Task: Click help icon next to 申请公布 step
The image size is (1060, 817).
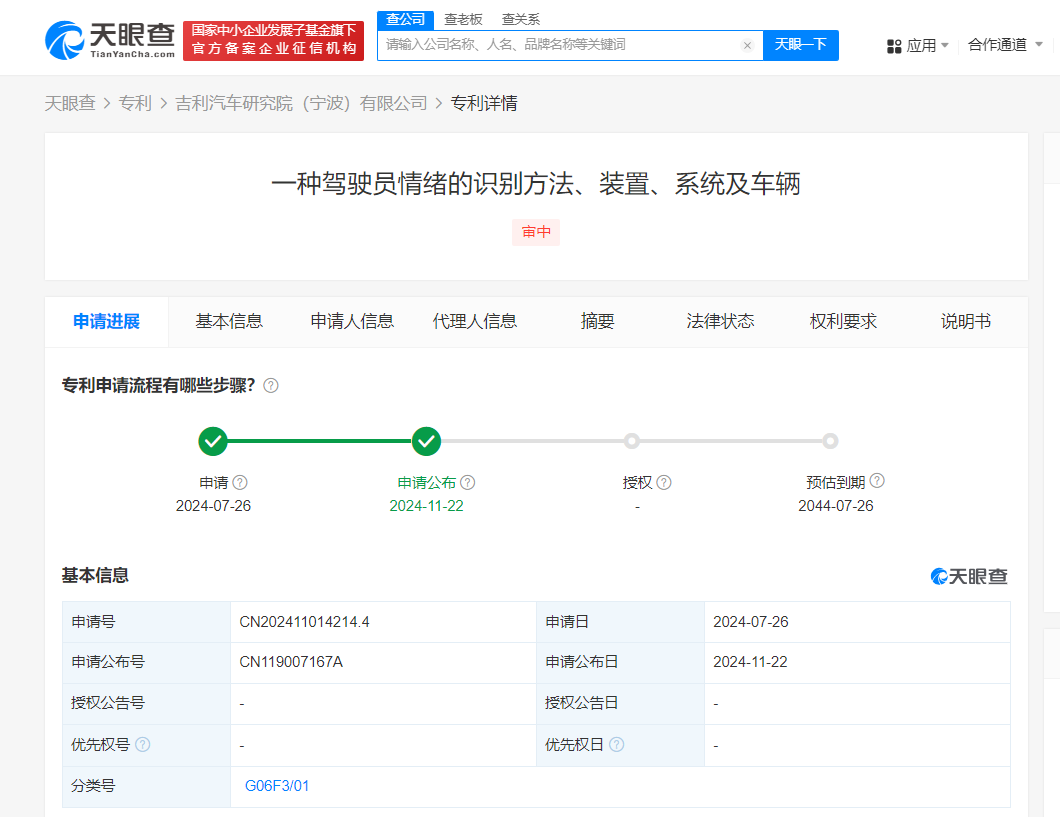Action: pyautogui.click(x=468, y=482)
